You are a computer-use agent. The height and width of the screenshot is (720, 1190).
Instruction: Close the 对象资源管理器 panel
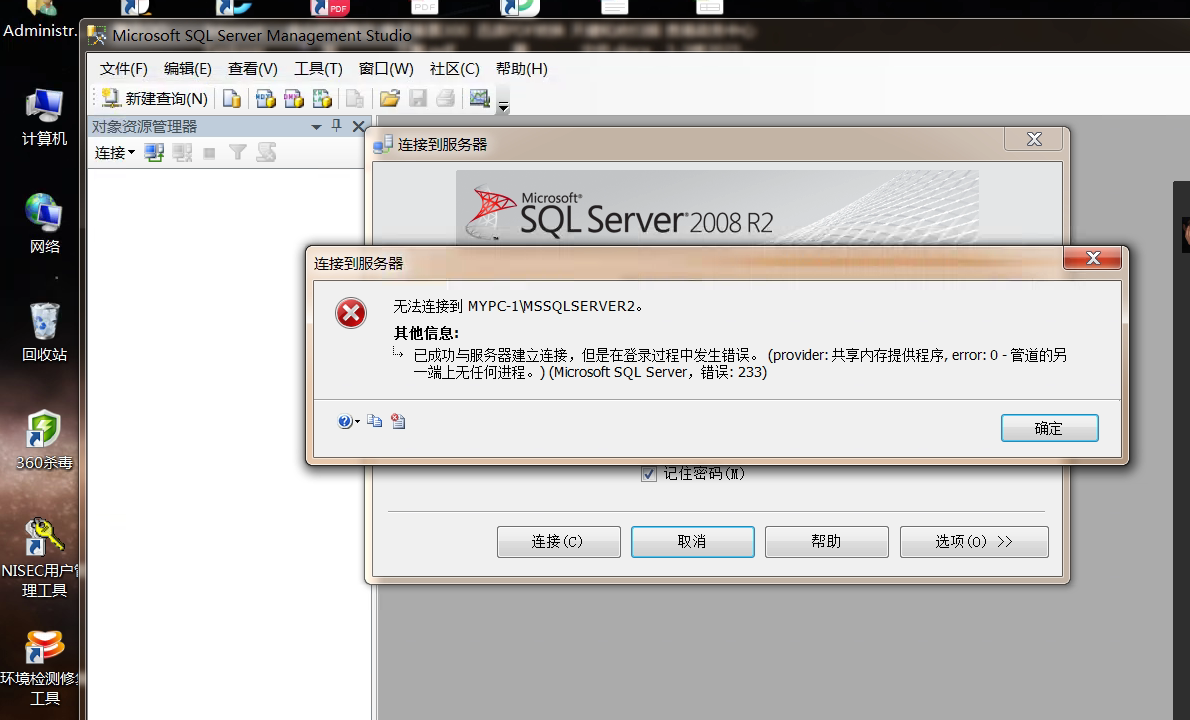pyautogui.click(x=358, y=127)
